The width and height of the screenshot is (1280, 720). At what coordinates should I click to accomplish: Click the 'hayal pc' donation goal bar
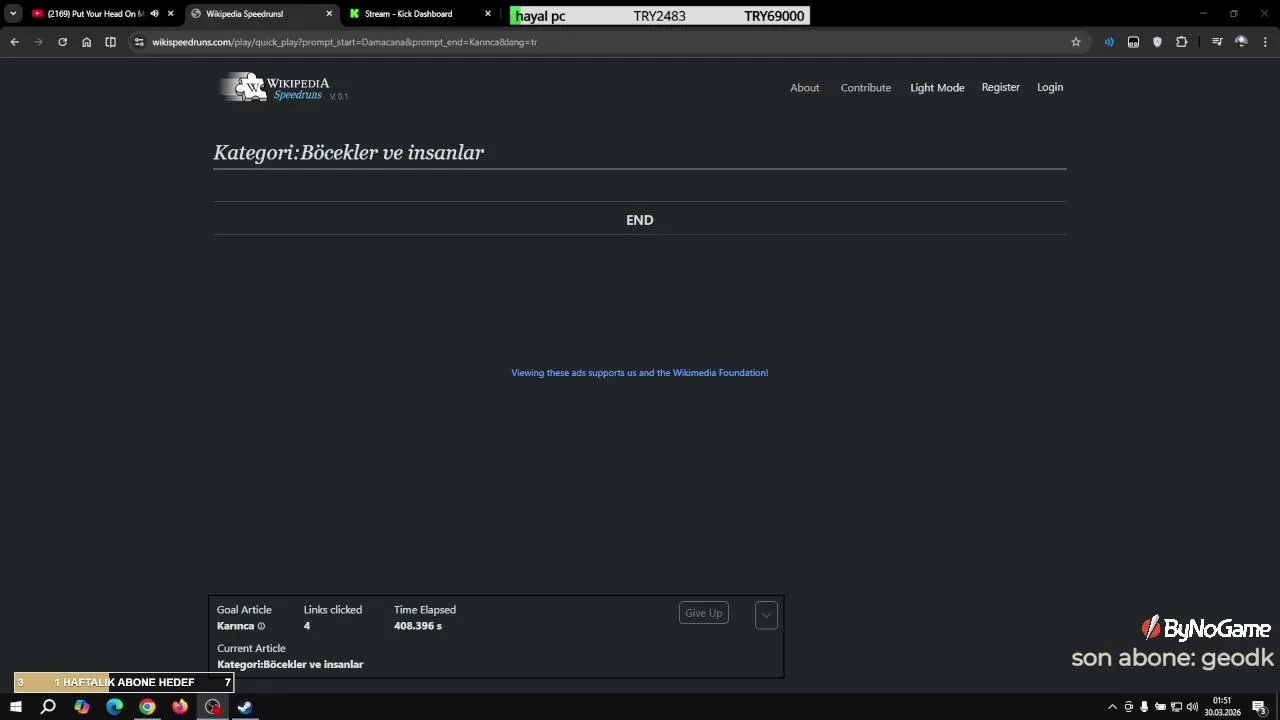(660, 16)
